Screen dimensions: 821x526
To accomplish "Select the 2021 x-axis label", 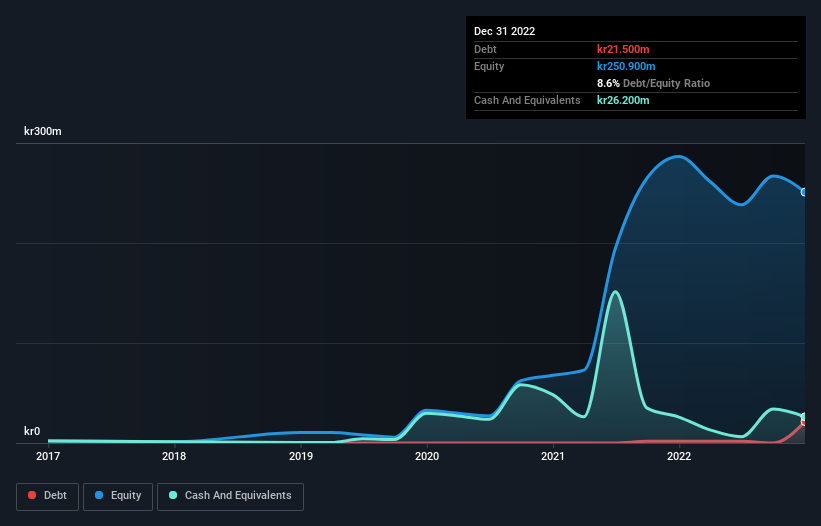I will [x=553, y=456].
